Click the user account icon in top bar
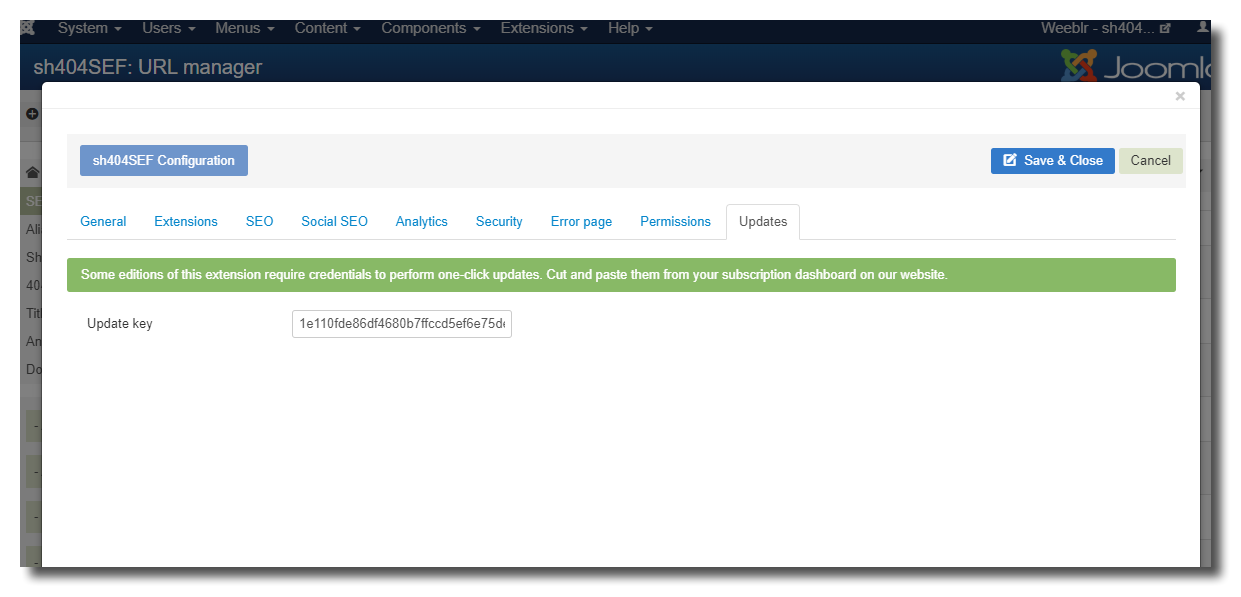The image size is (1241, 597). click(x=1203, y=28)
